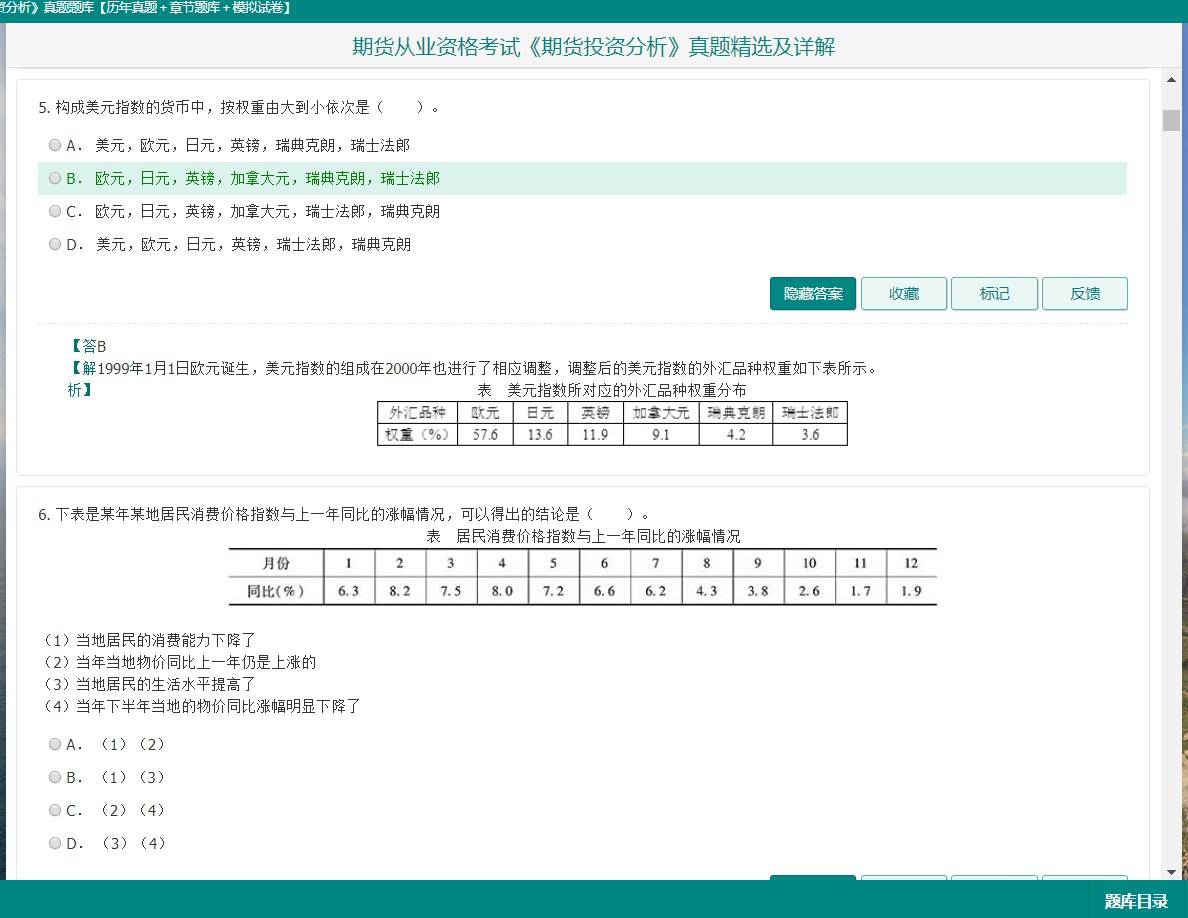Viewport: 1188px width, 918px height.
Task: Mark question 5 using the 标记 button
Action: tap(994, 294)
